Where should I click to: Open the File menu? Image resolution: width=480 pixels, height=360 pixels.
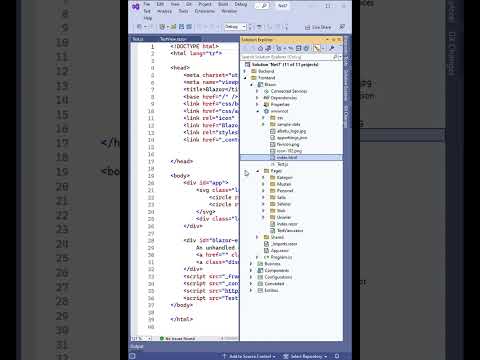click(x=147, y=4)
